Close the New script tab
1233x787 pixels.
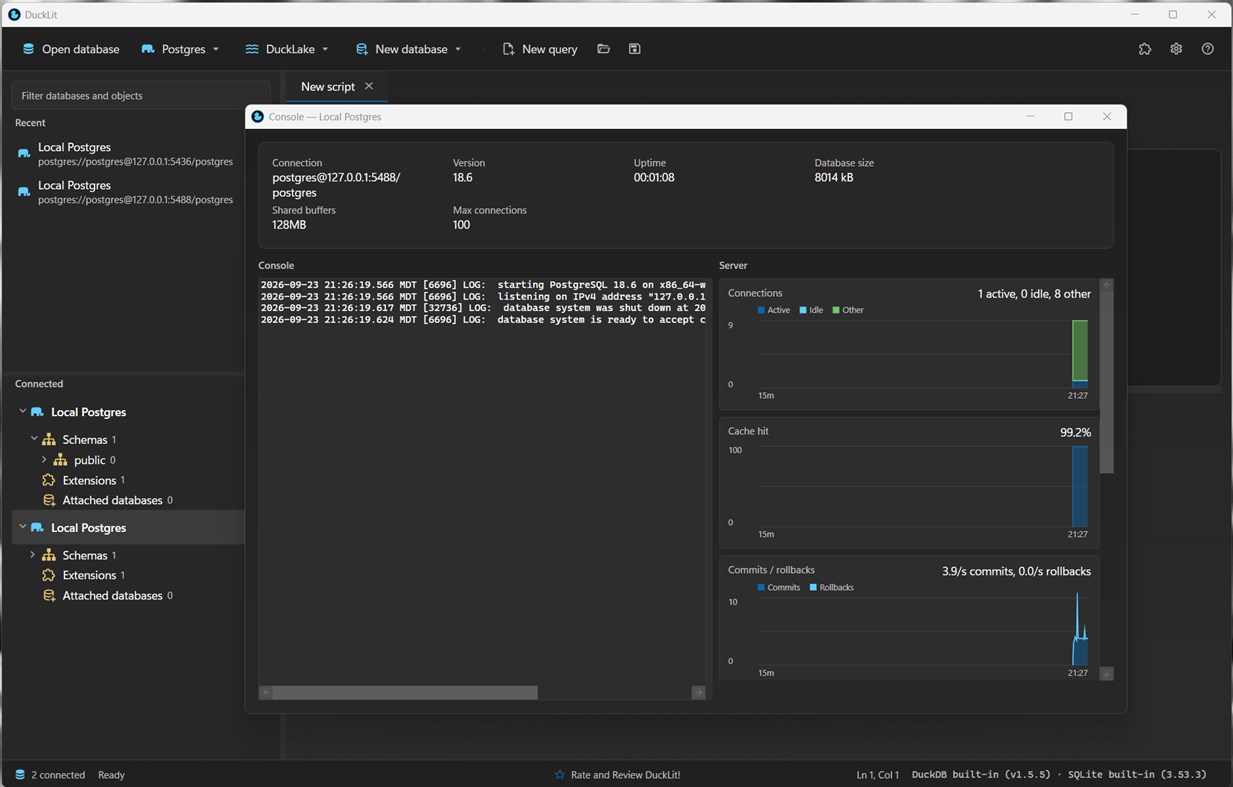tap(369, 86)
